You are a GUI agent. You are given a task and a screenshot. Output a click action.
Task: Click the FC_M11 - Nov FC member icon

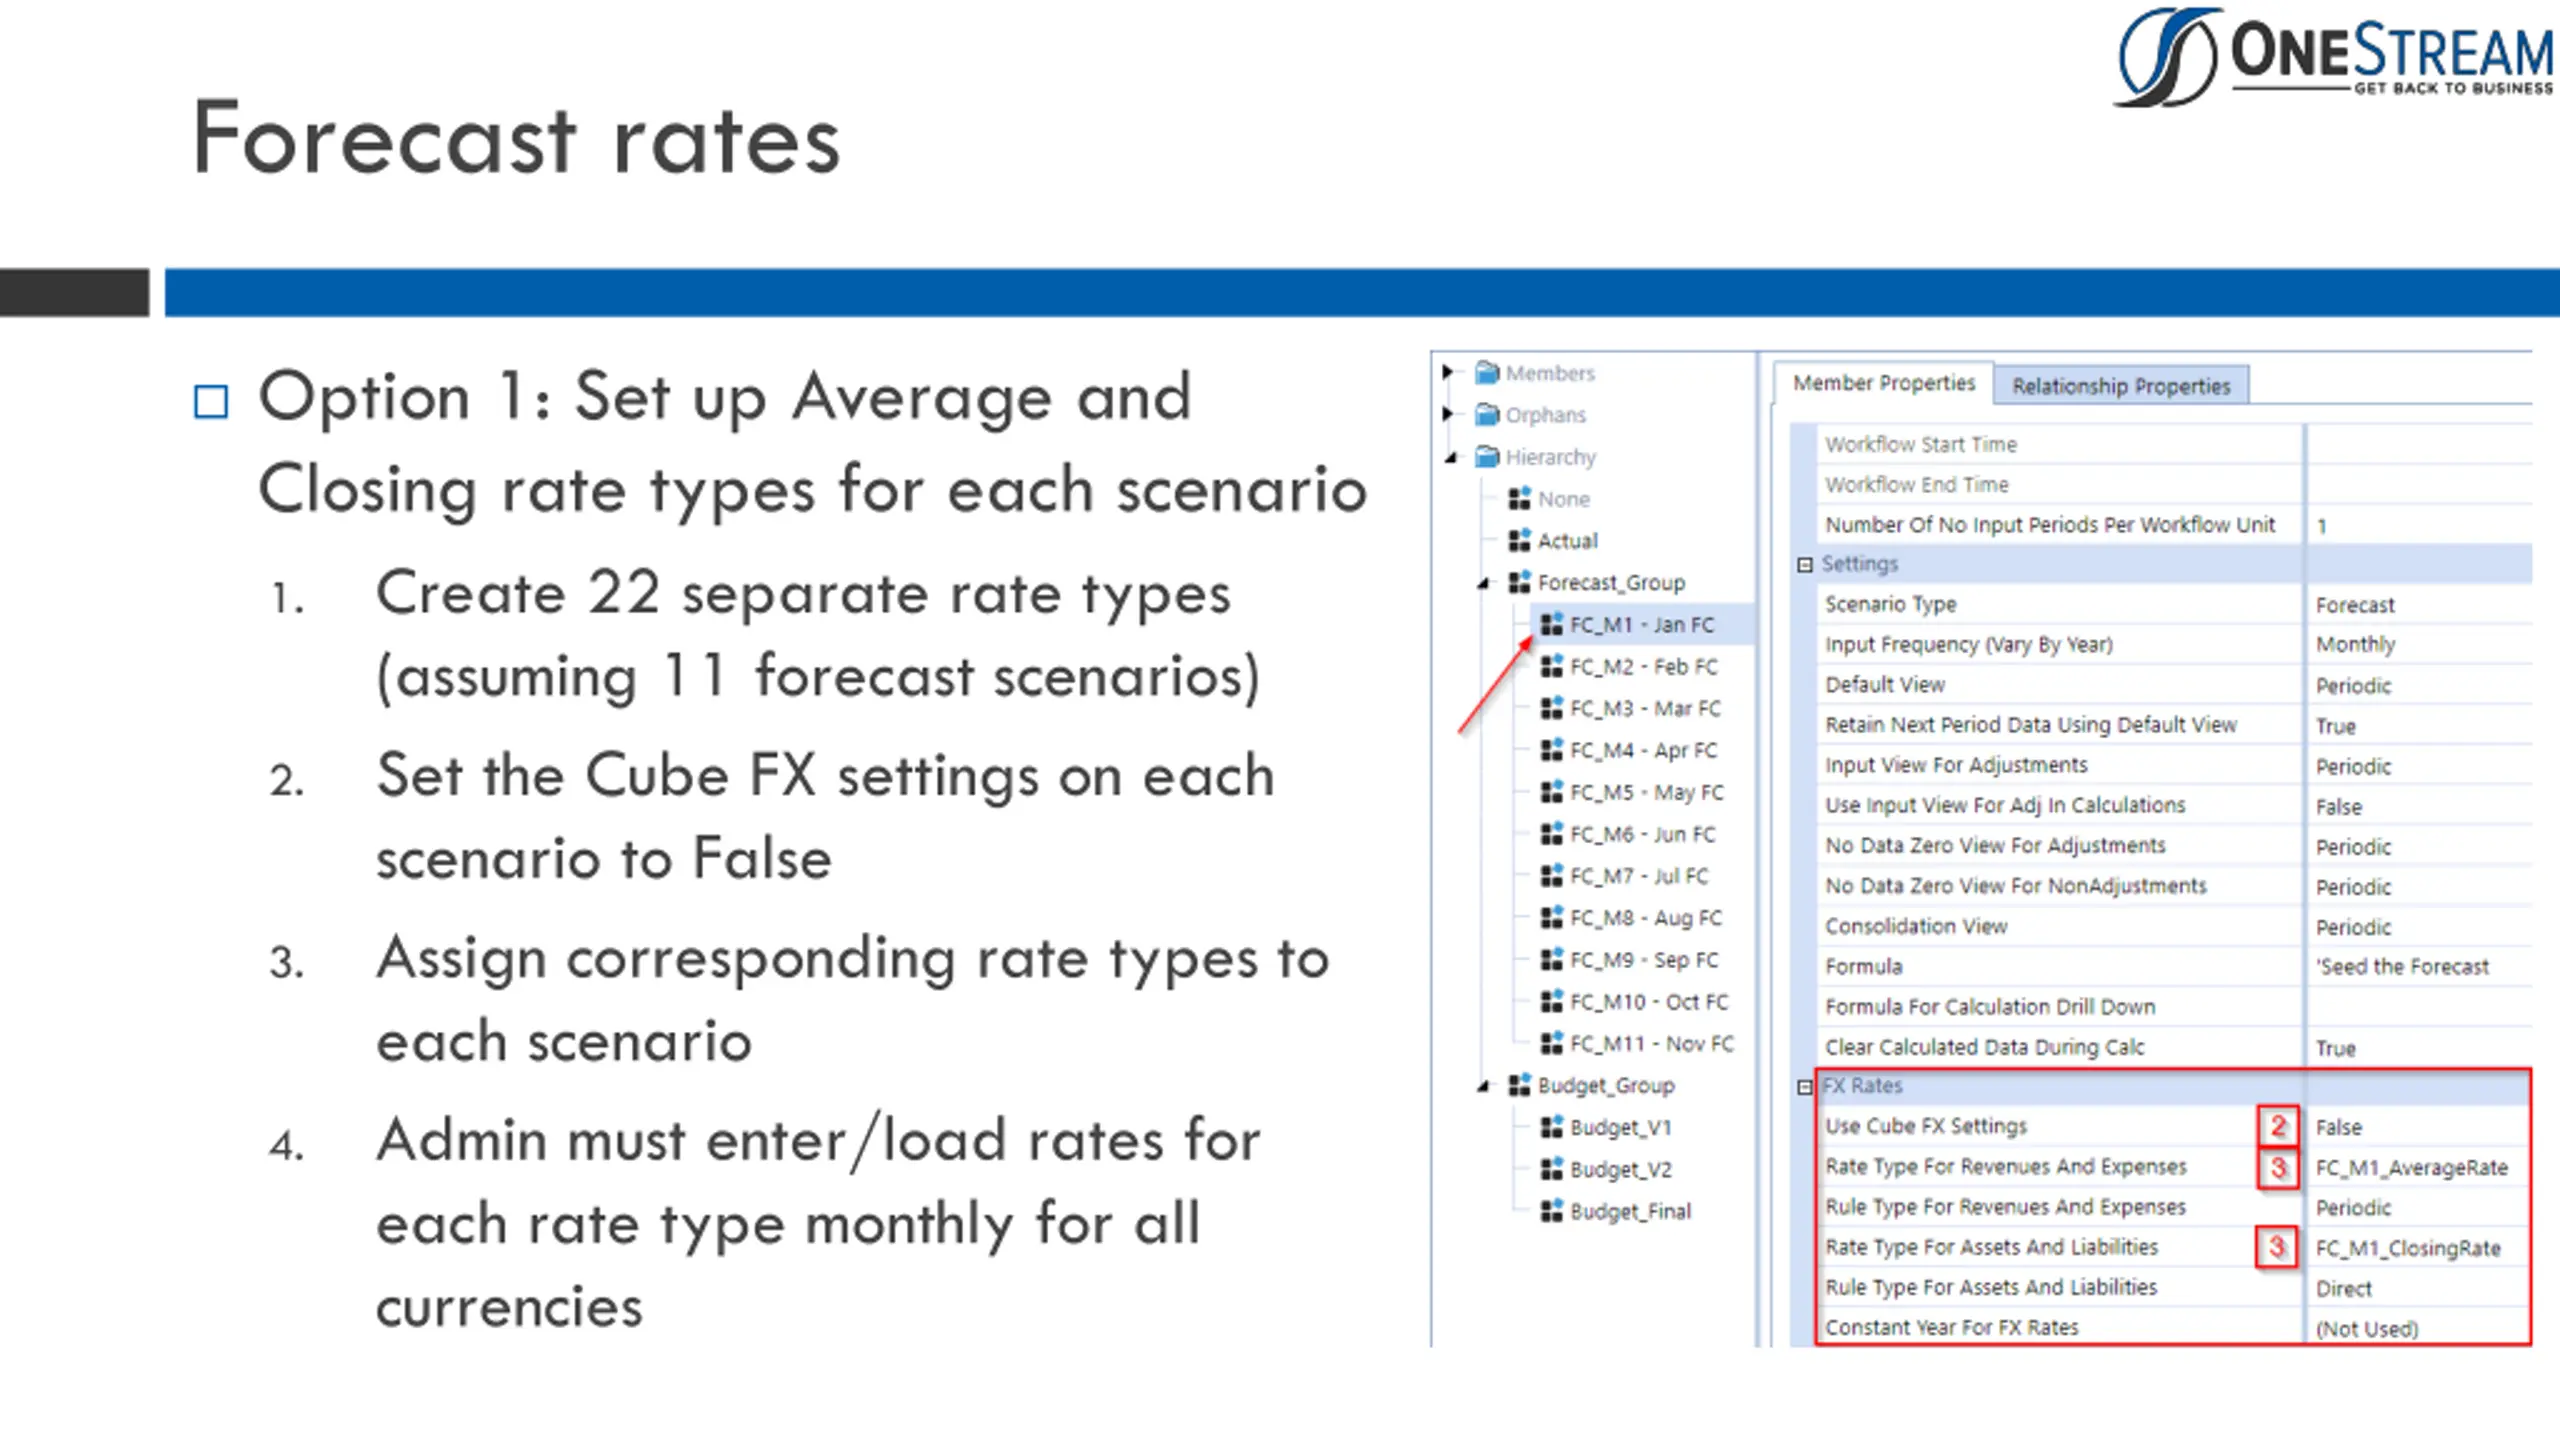coord(1552,1043)
